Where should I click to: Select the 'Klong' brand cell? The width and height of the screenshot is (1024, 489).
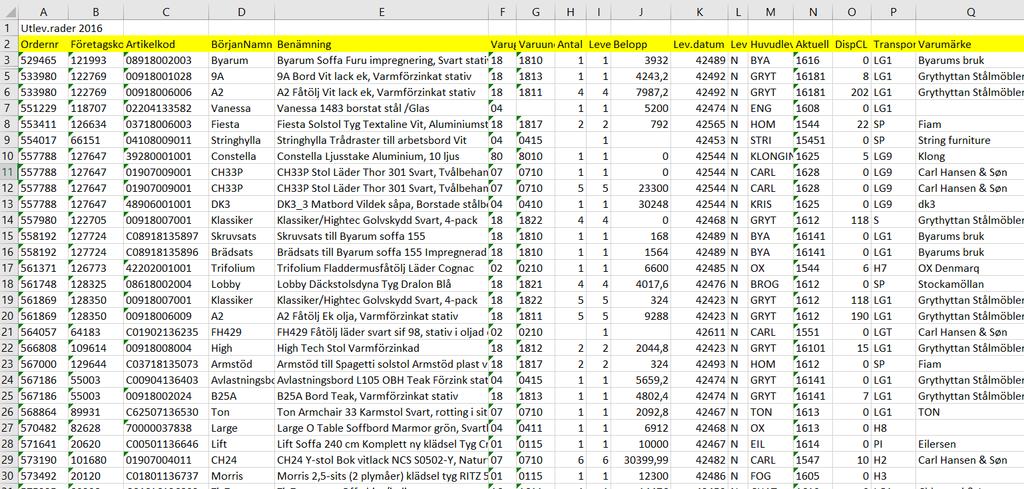(x=970, y=157)
